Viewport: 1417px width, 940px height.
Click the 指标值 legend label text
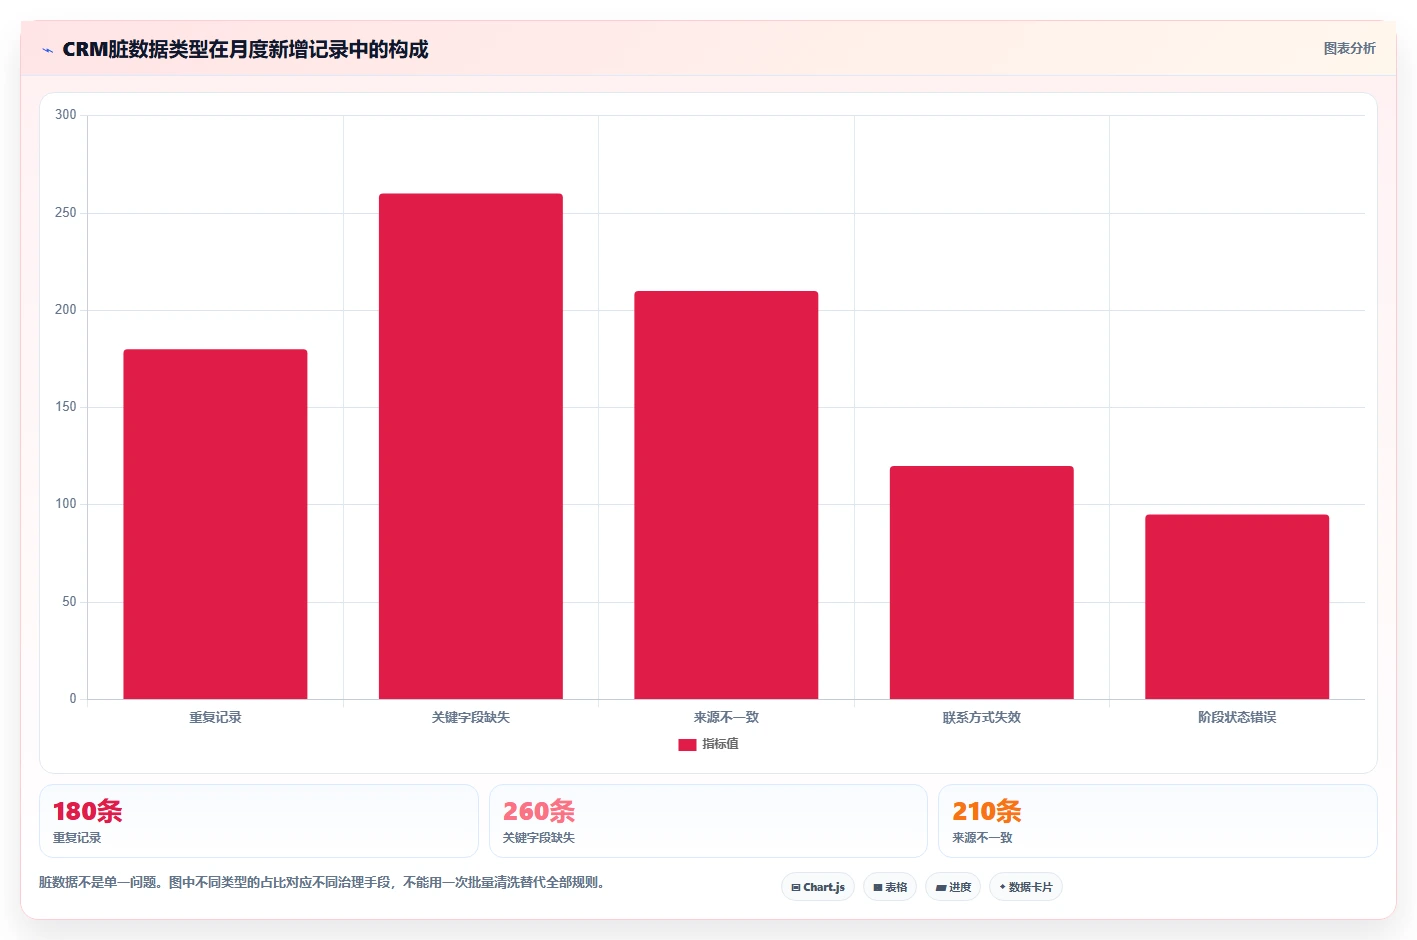[x=720, y=744]
